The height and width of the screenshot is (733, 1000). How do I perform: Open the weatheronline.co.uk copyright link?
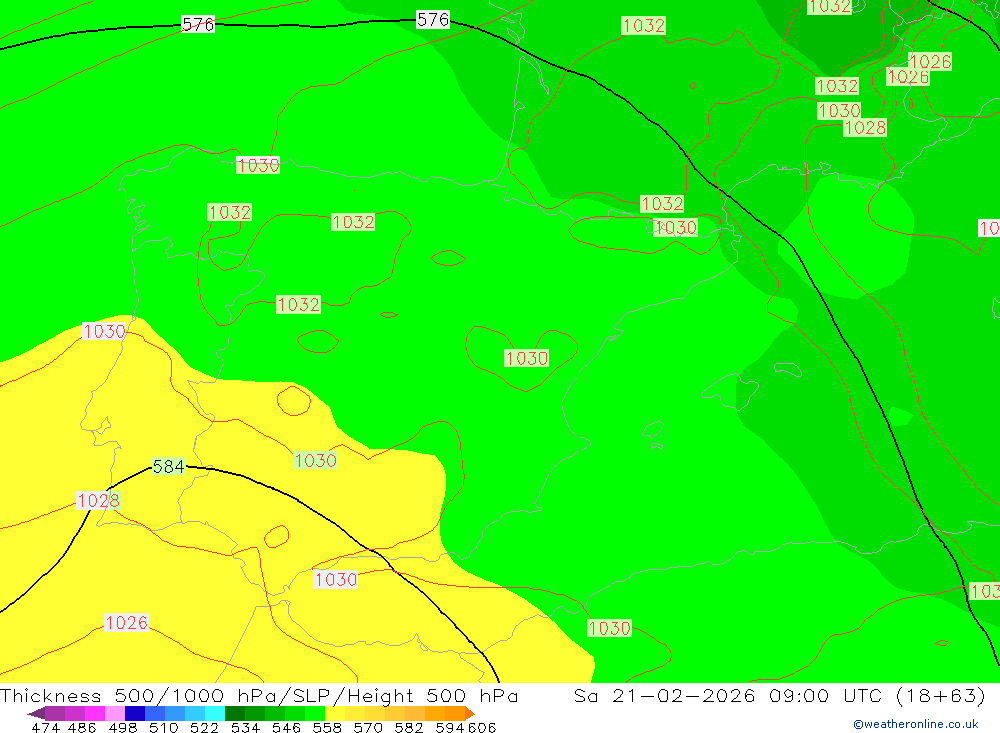(916, 724)
